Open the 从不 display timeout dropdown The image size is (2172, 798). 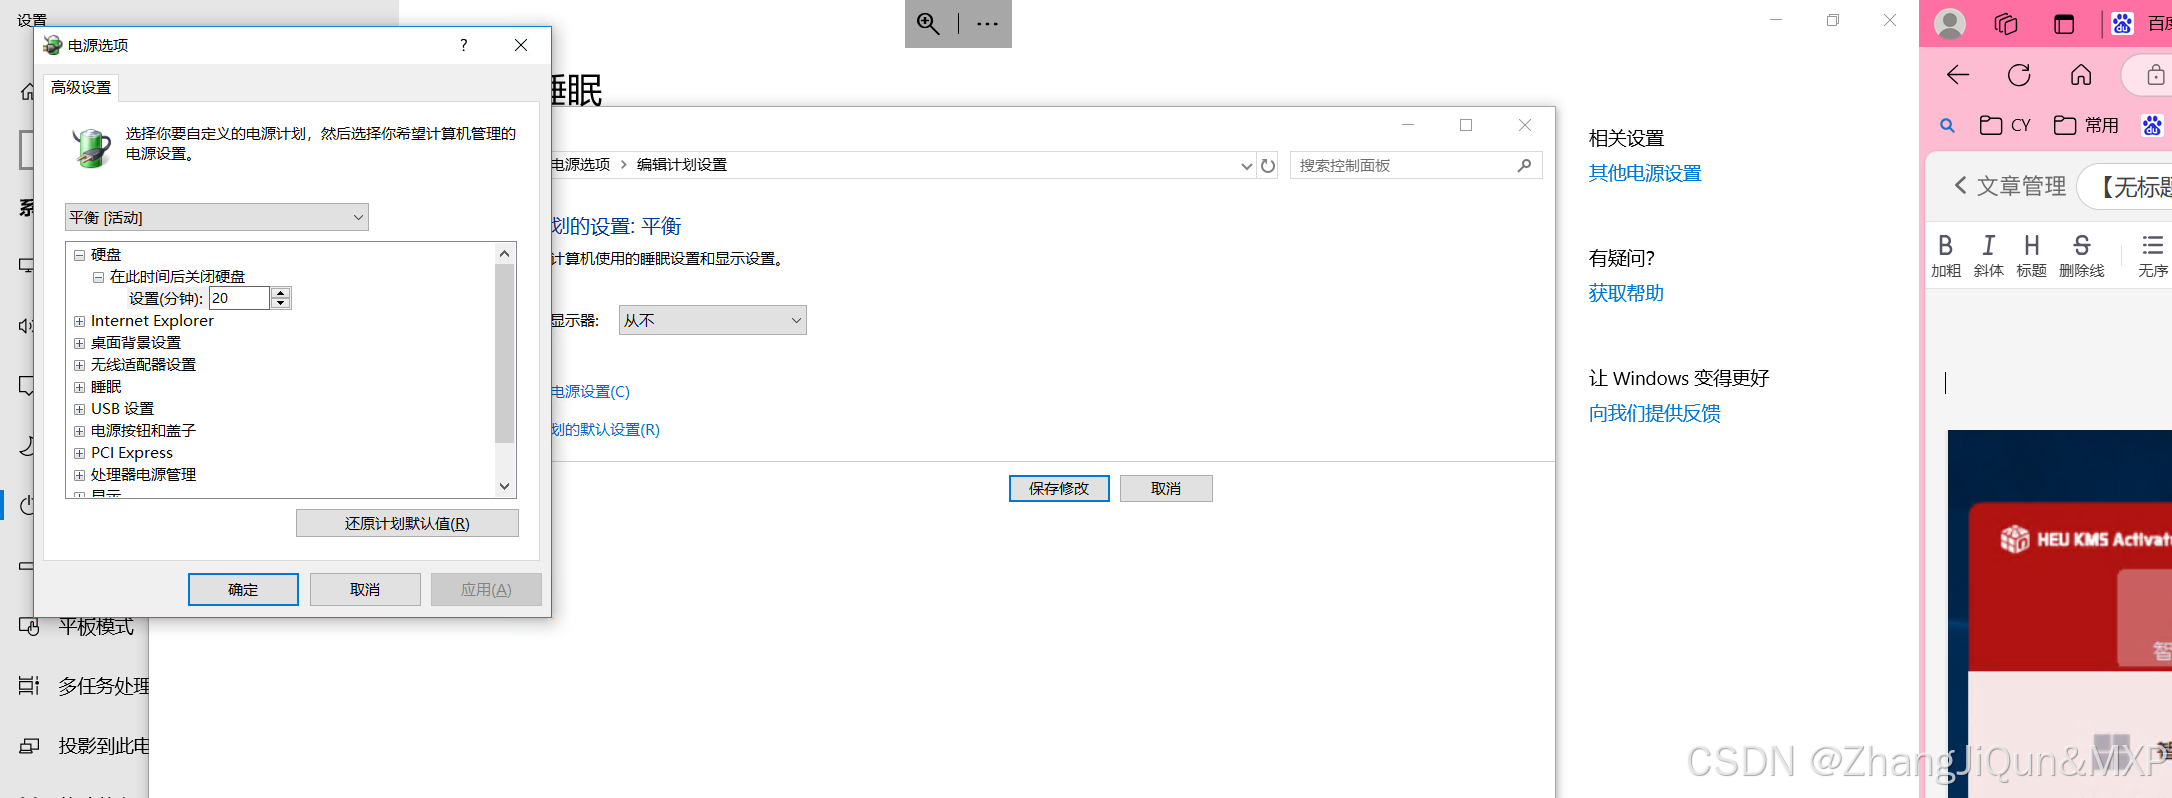tap(712, 320)
